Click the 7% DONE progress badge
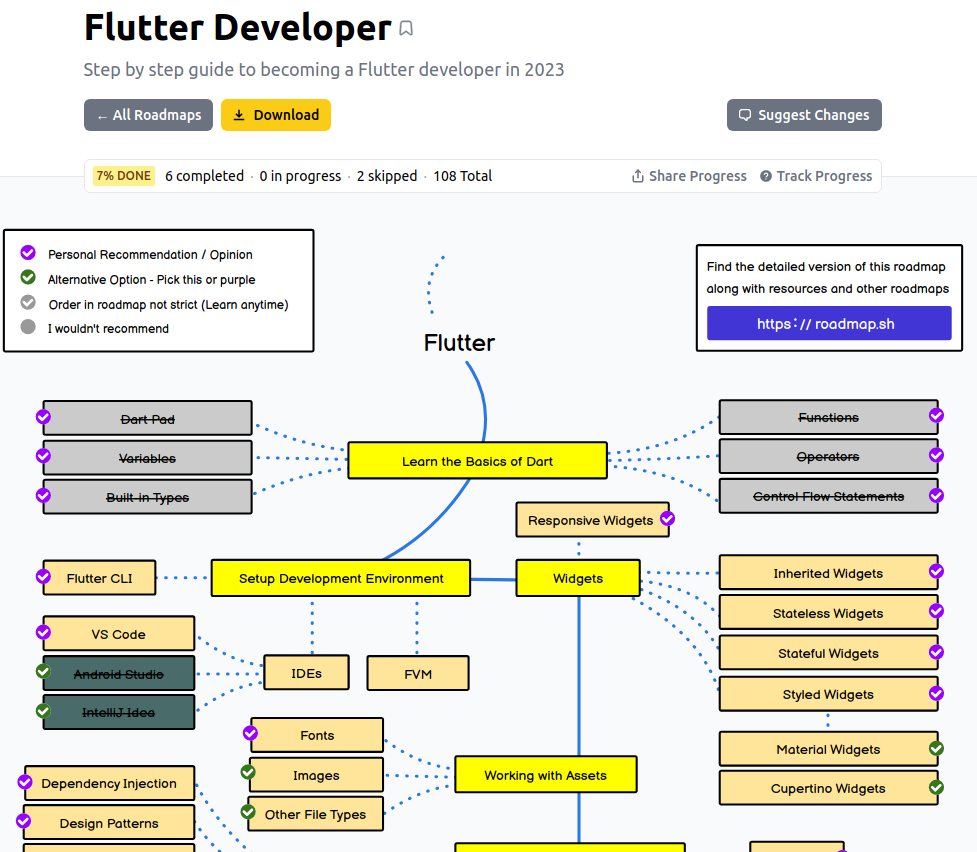 click(x=123, y=175)
